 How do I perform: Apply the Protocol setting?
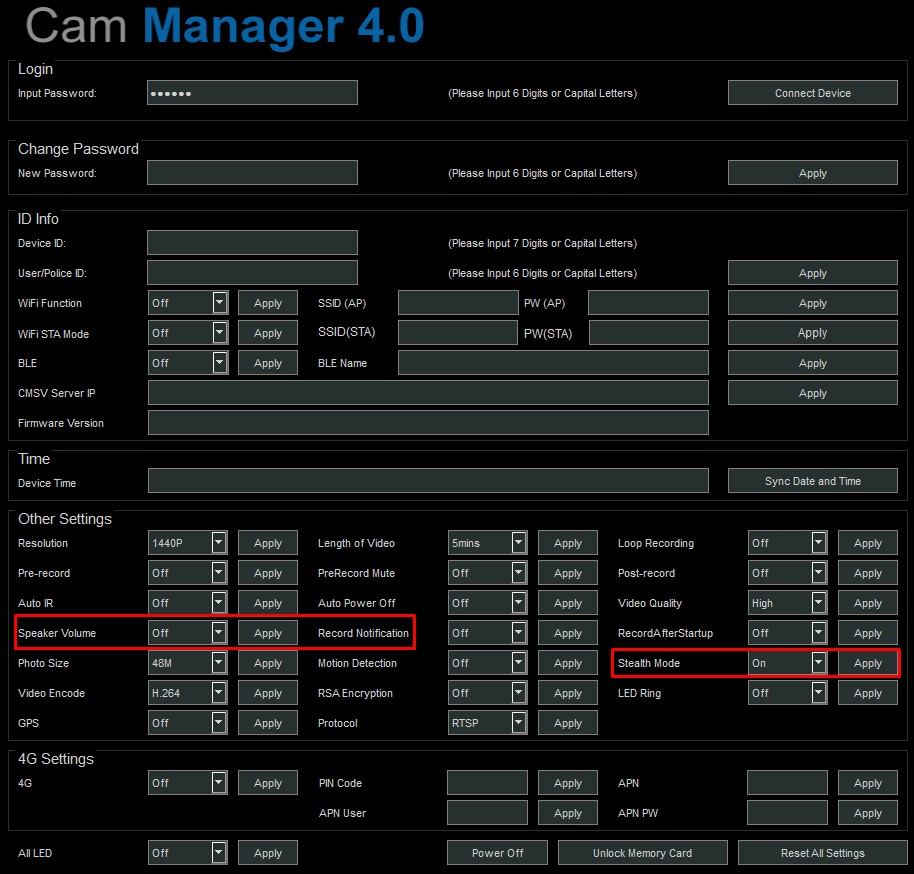point(568,723)
